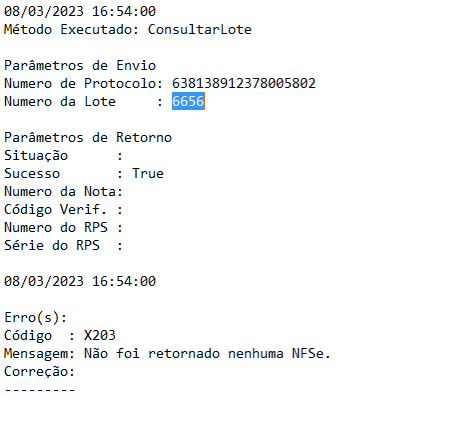This screenshot has width=457, height=423.
Task: Click the first timestamp 08/03/2023 16:54:00
Action: (80, 11)
